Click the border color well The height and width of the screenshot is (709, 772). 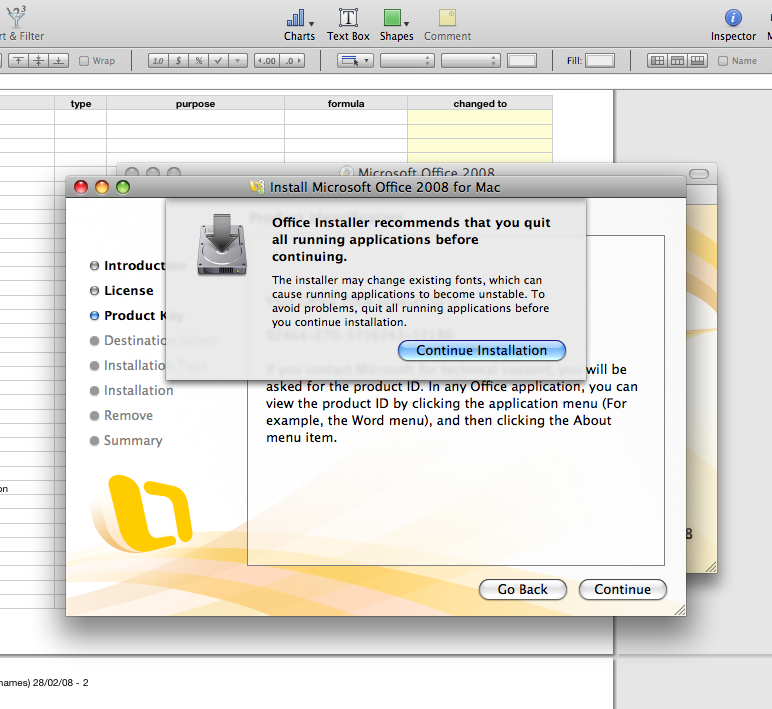(522, 61)
